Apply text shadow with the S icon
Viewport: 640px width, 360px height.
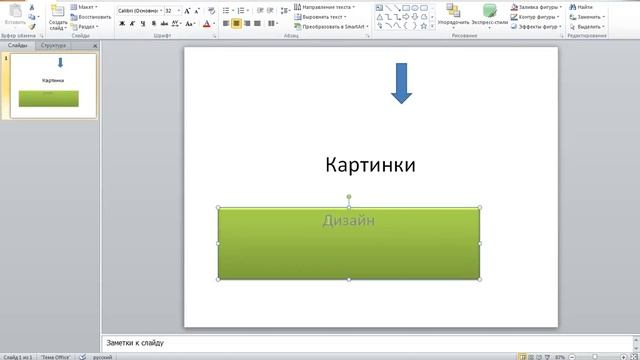click(x=153, y=24)
